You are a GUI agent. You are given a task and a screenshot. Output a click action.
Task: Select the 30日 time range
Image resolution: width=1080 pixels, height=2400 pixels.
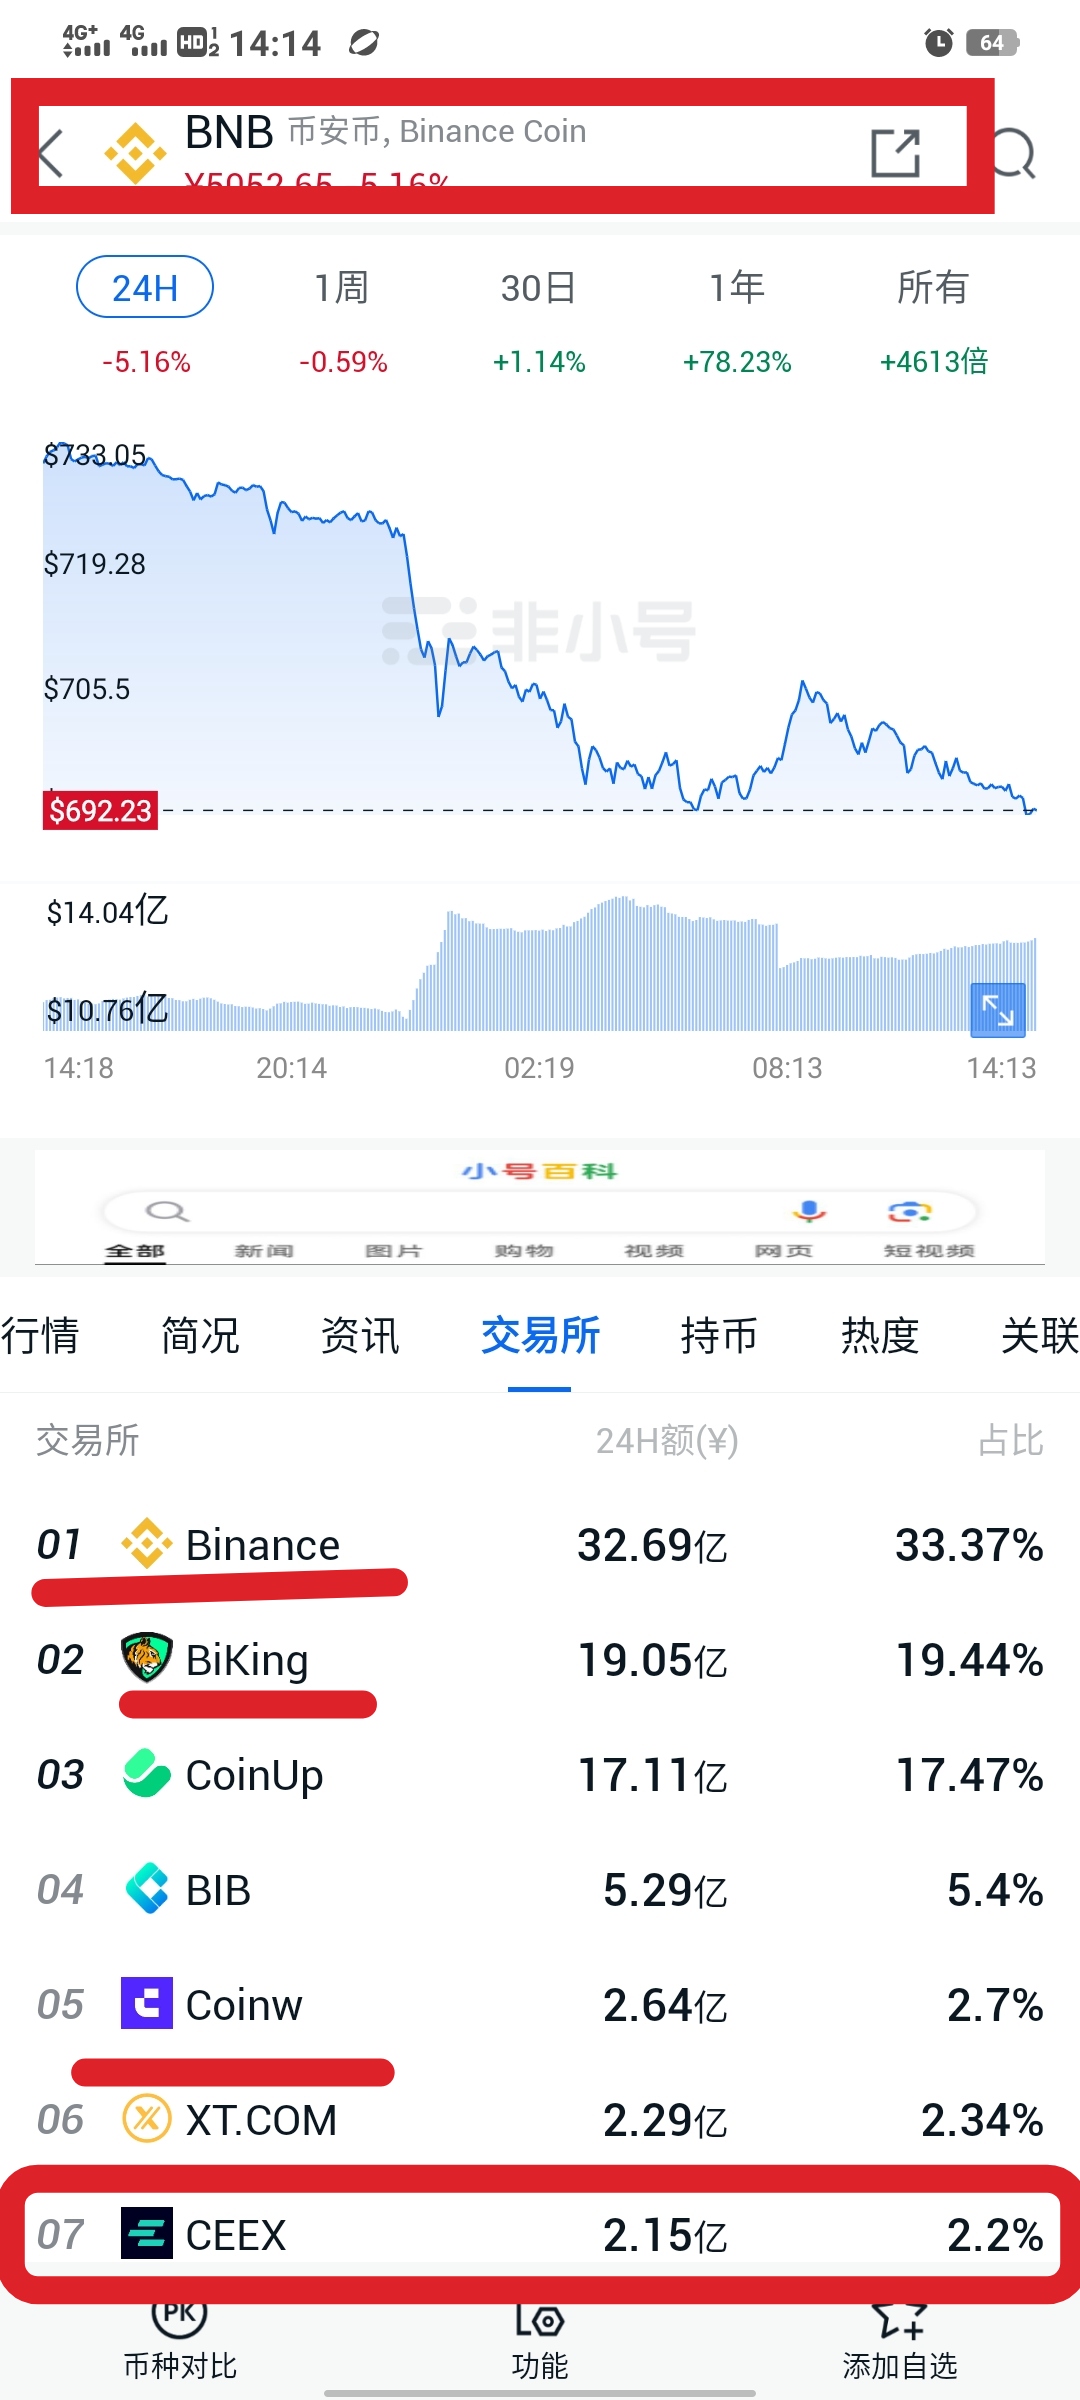[538, 288]
